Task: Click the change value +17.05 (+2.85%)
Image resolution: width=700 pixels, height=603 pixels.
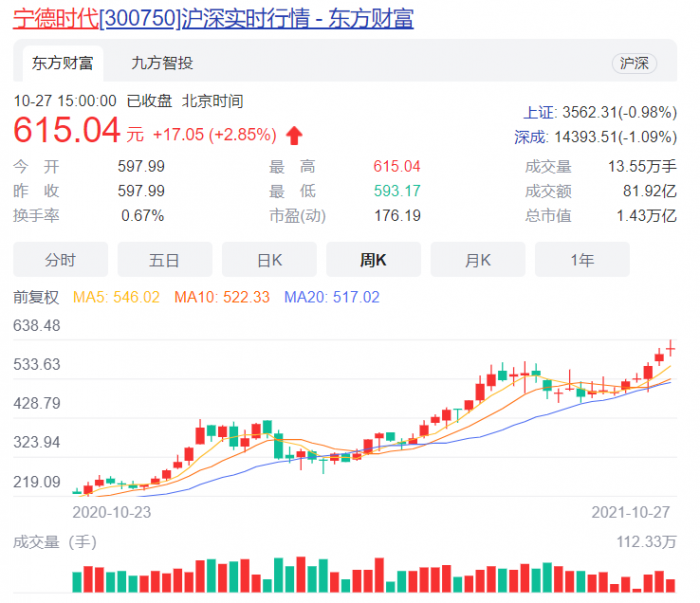Action: click(x=215, y=134)
